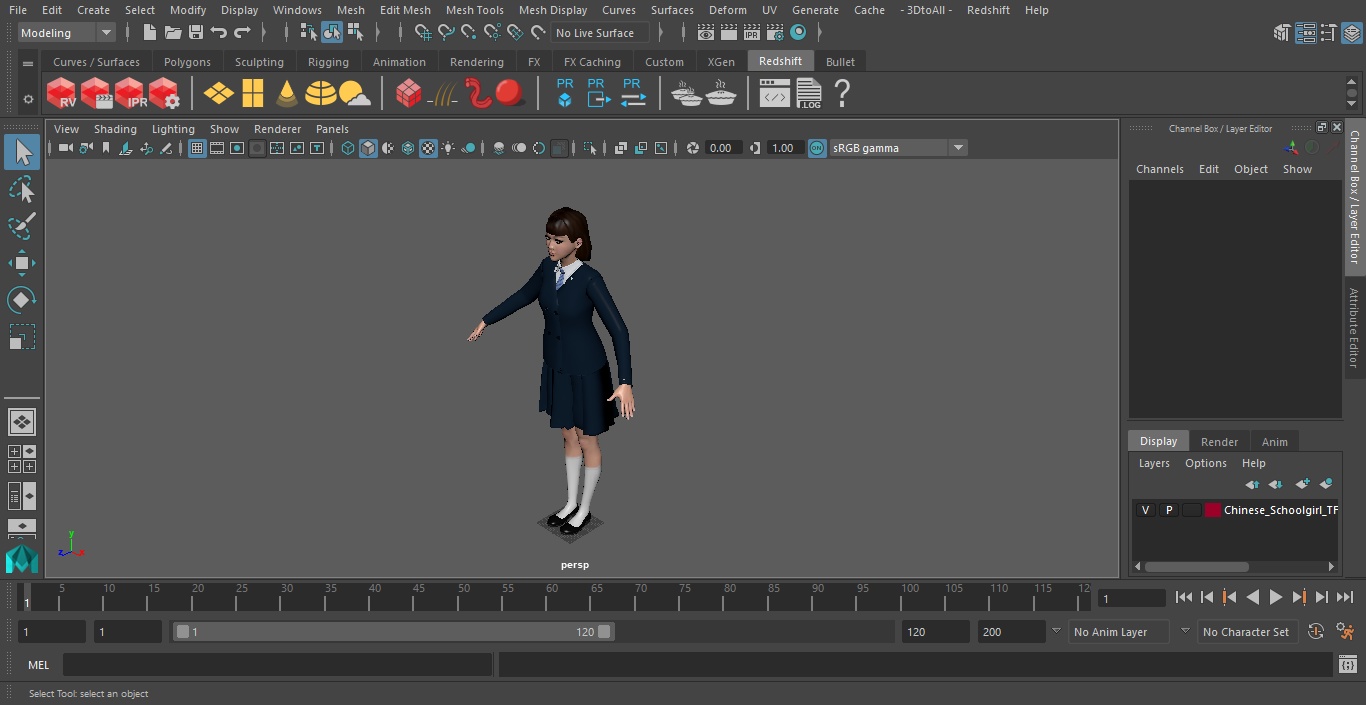The image size is (1366, 705).
Task: Click the red worm-shaped shelf icon
Action: click(479, 94)
